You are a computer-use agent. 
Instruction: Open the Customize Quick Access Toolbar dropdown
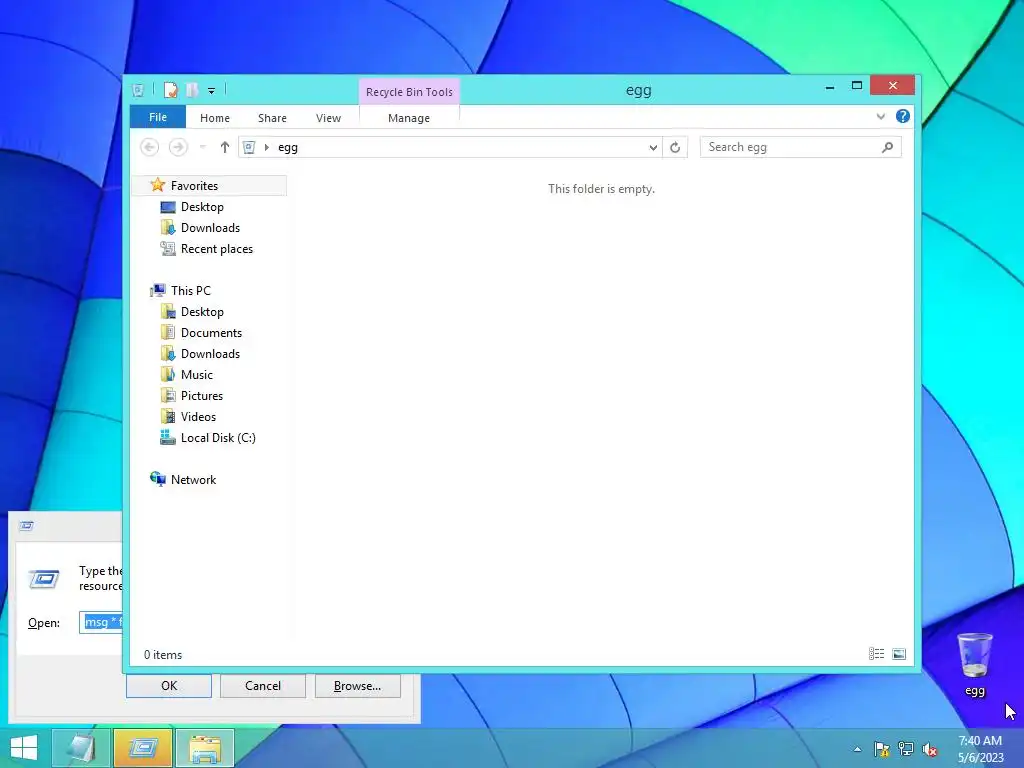[x=211, y=91]
